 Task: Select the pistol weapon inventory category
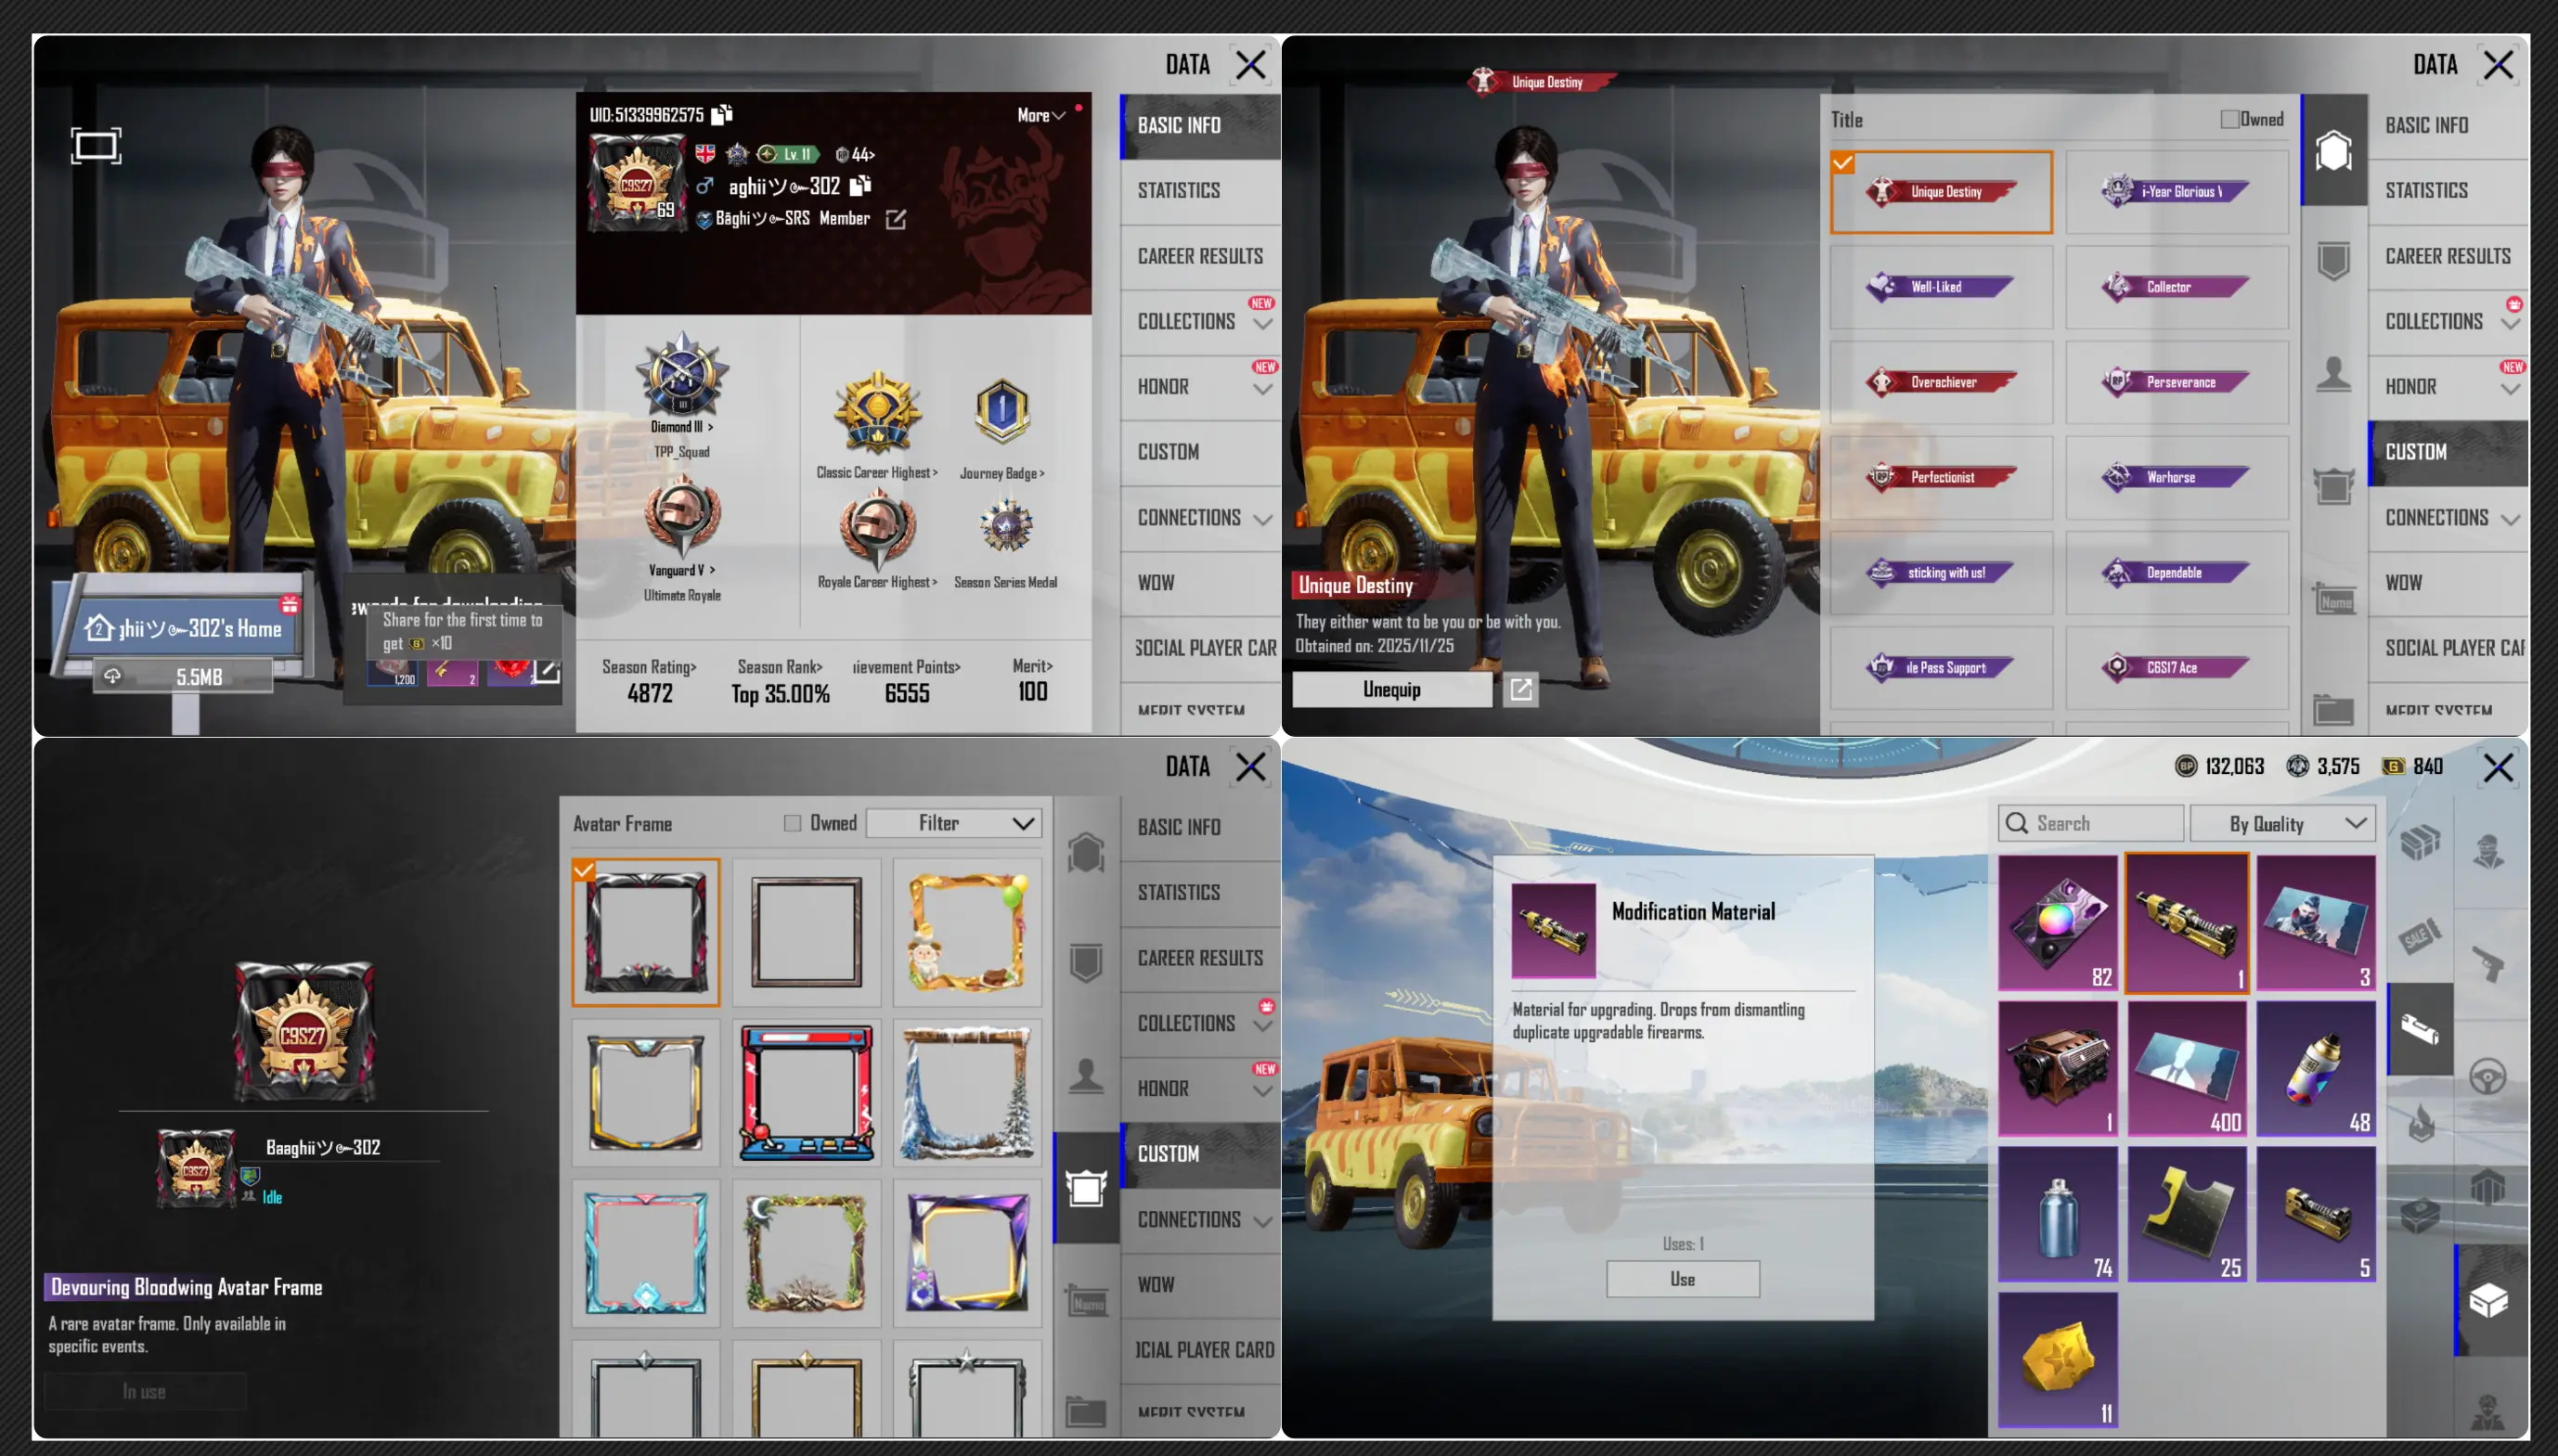2487,964
